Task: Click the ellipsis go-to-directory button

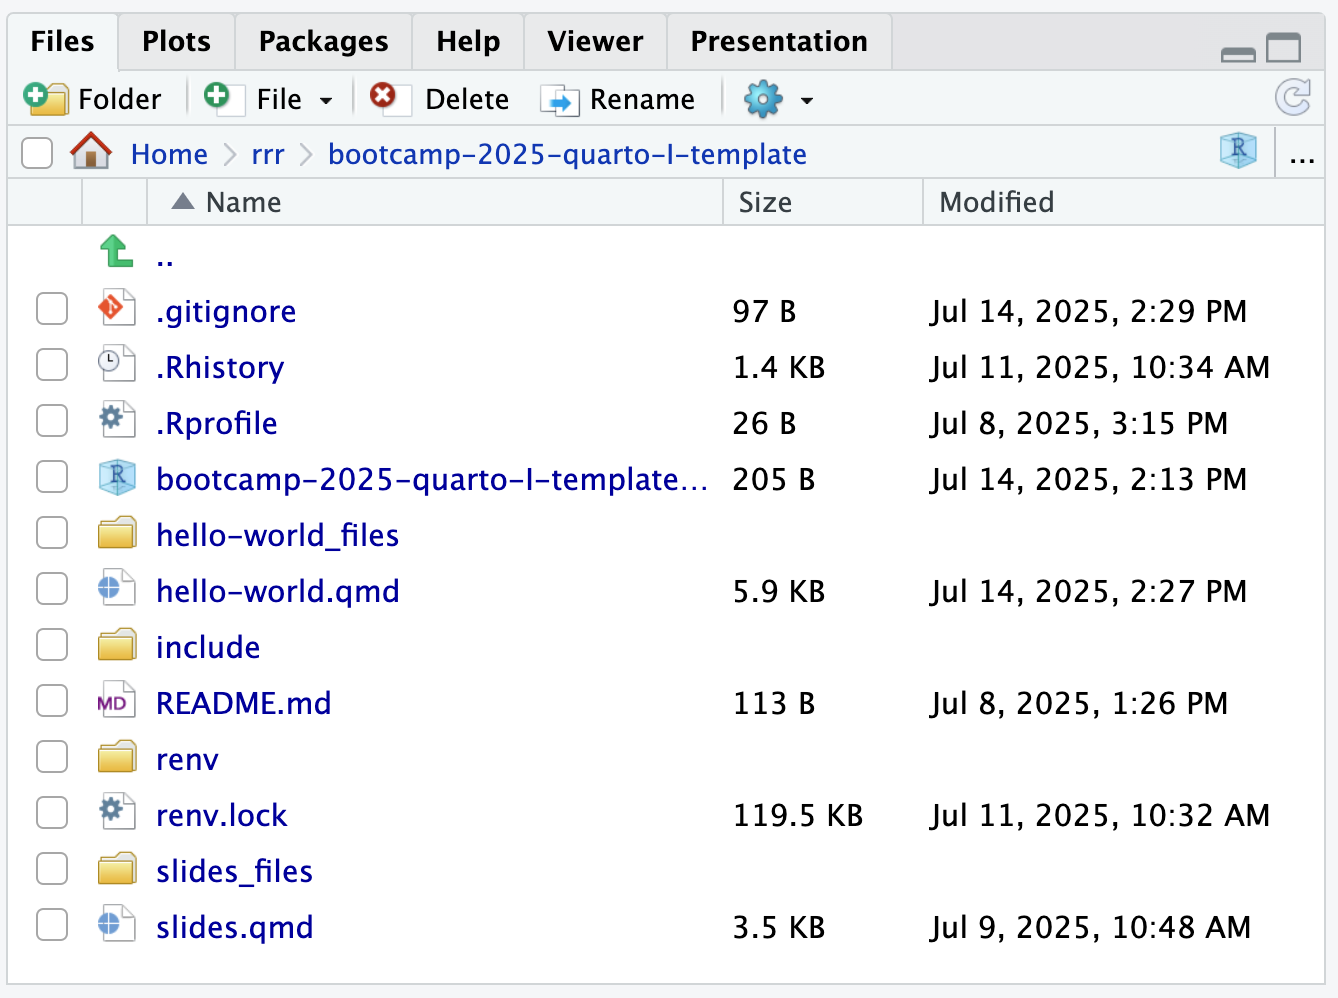Action: (1302, 155)
